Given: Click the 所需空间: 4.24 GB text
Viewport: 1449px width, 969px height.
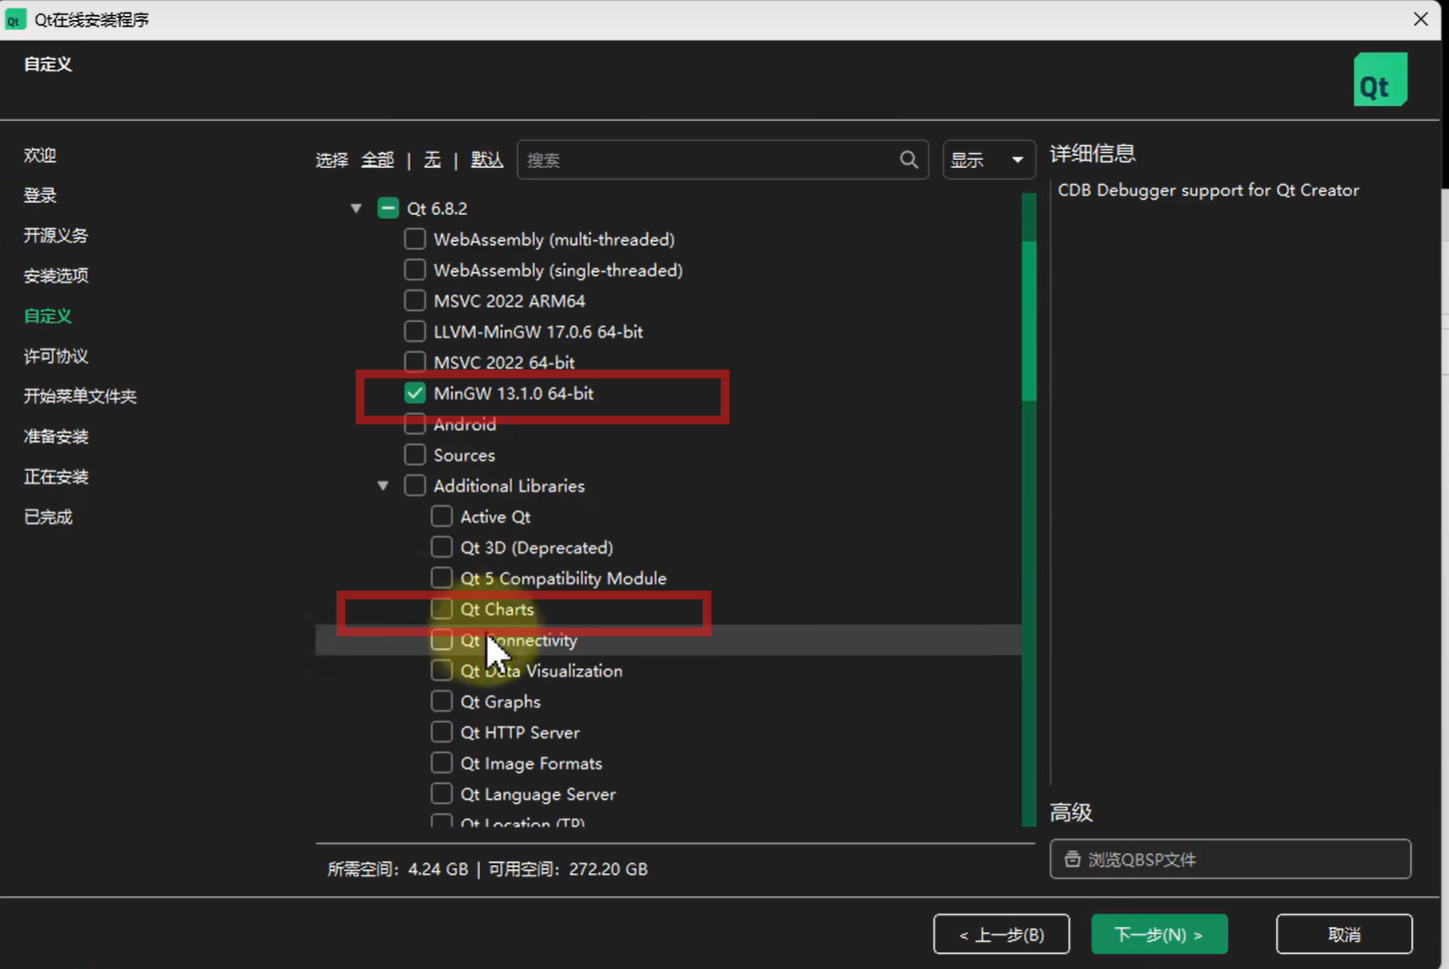Looking at the screenshot, I should 398,869.
